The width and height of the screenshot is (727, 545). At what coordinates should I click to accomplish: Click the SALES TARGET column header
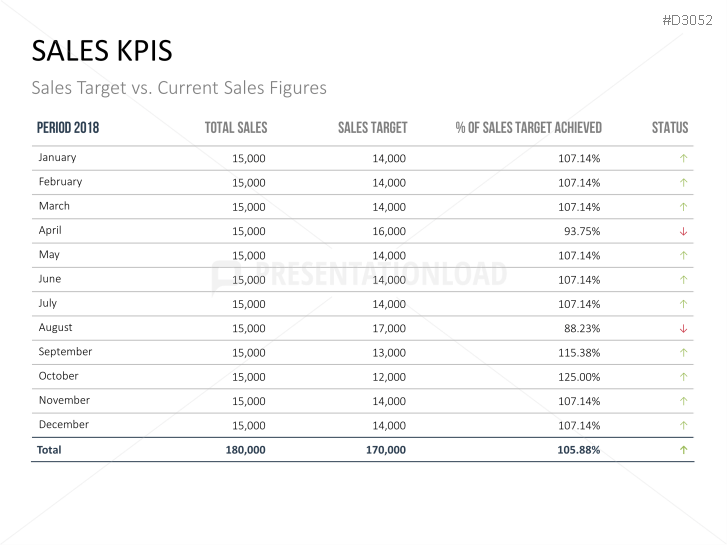(x=372, y=128)
